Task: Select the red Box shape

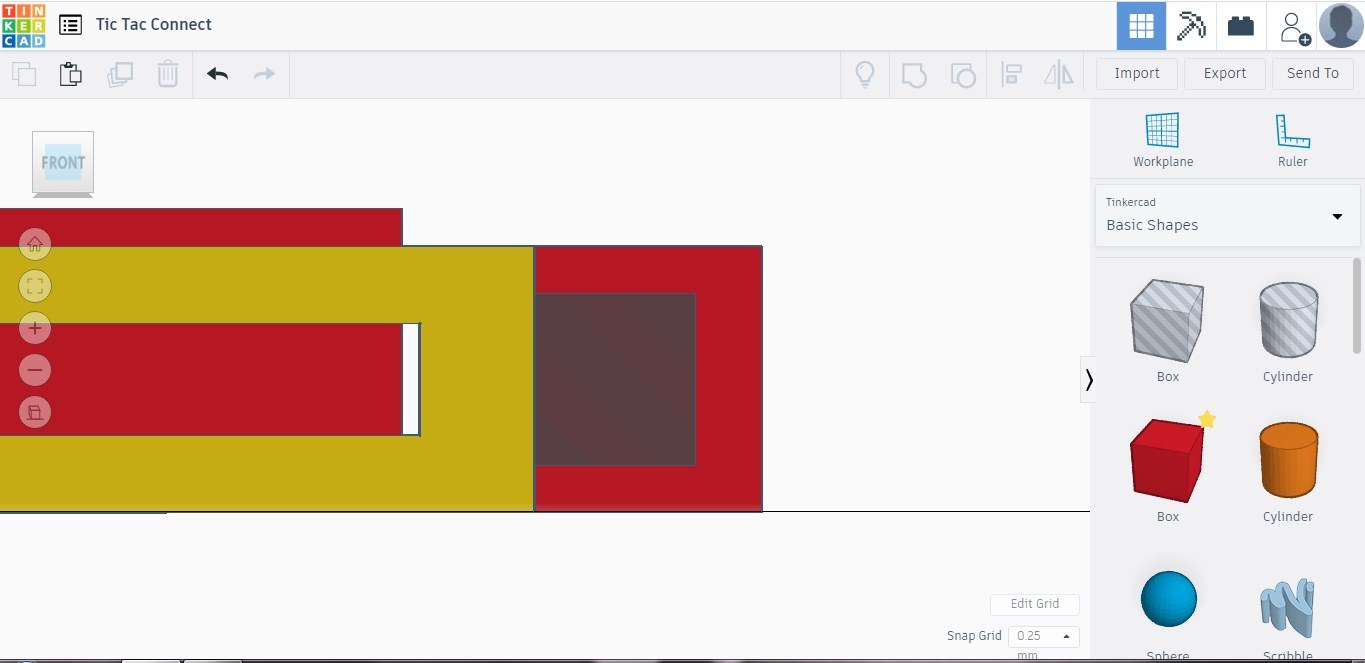Action: (x=1167, y=460)
